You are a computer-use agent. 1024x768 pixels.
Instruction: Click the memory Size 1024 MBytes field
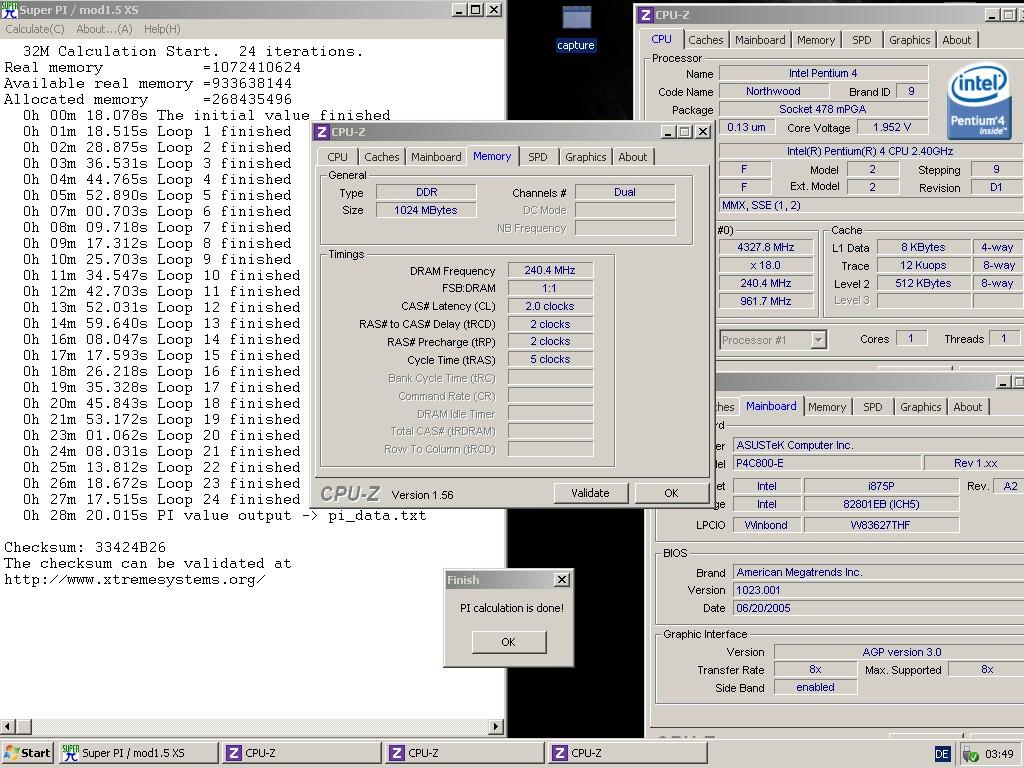pos(426,210)
